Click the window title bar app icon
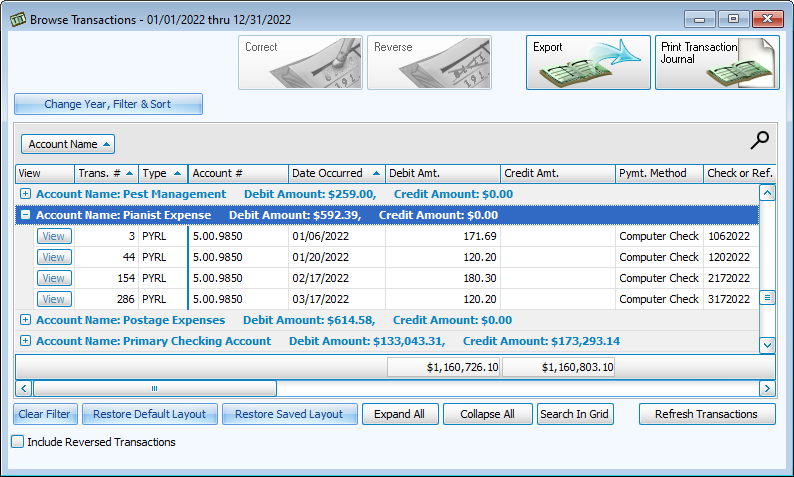The width and height of the screenshot is (794, 477). click(x=17, y=19)
